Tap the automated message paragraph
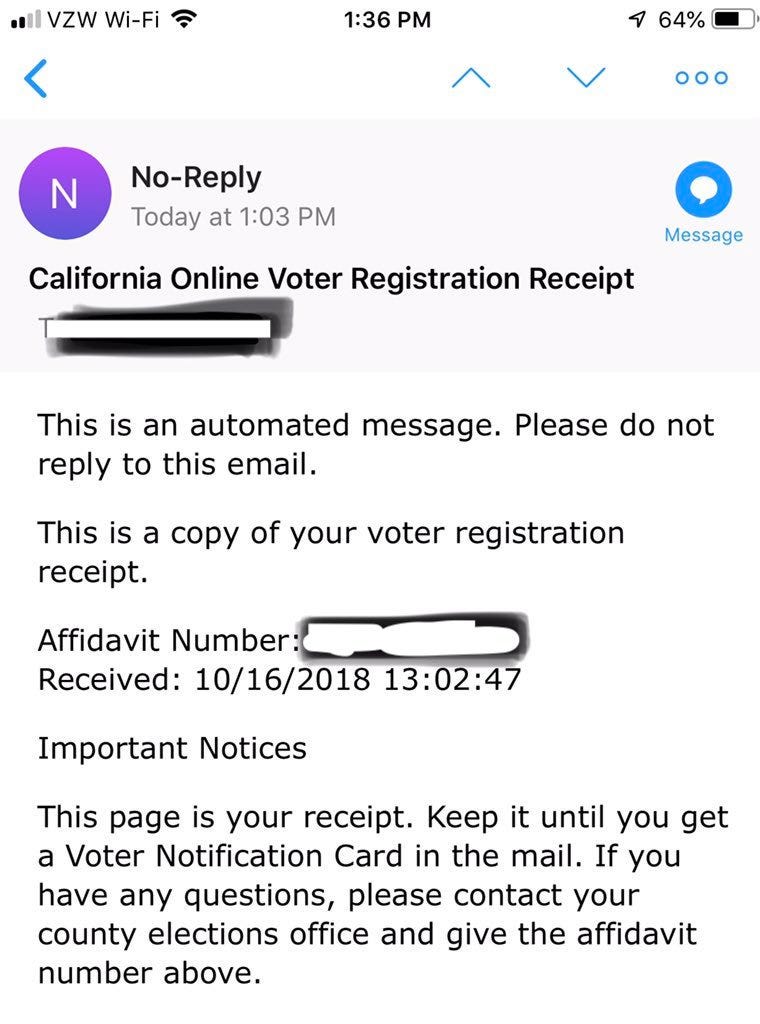 tap(375, 445)
